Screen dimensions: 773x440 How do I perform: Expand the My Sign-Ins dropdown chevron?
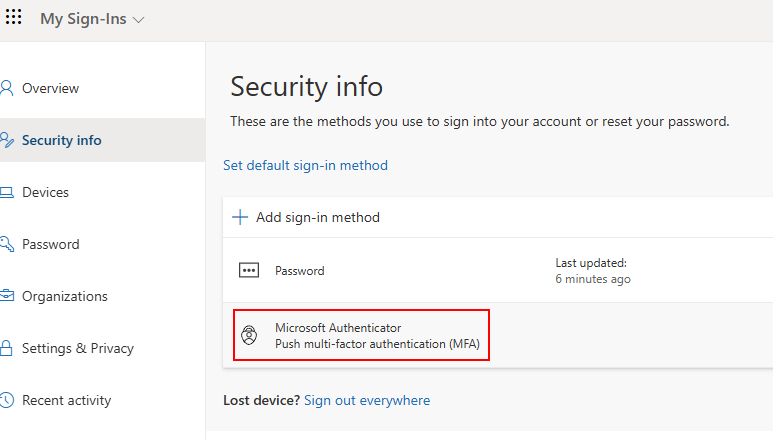click(139, 20)
